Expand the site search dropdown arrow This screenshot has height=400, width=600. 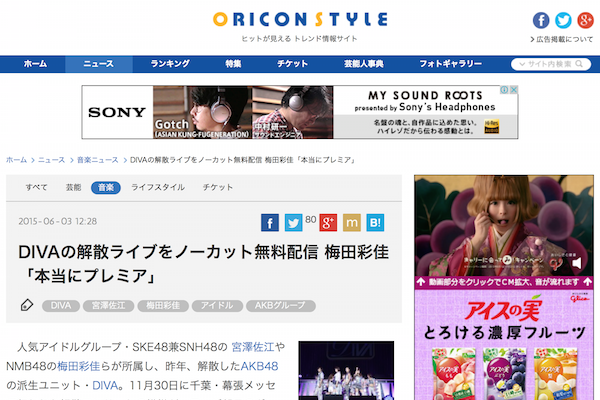click(x=522, y=64)
